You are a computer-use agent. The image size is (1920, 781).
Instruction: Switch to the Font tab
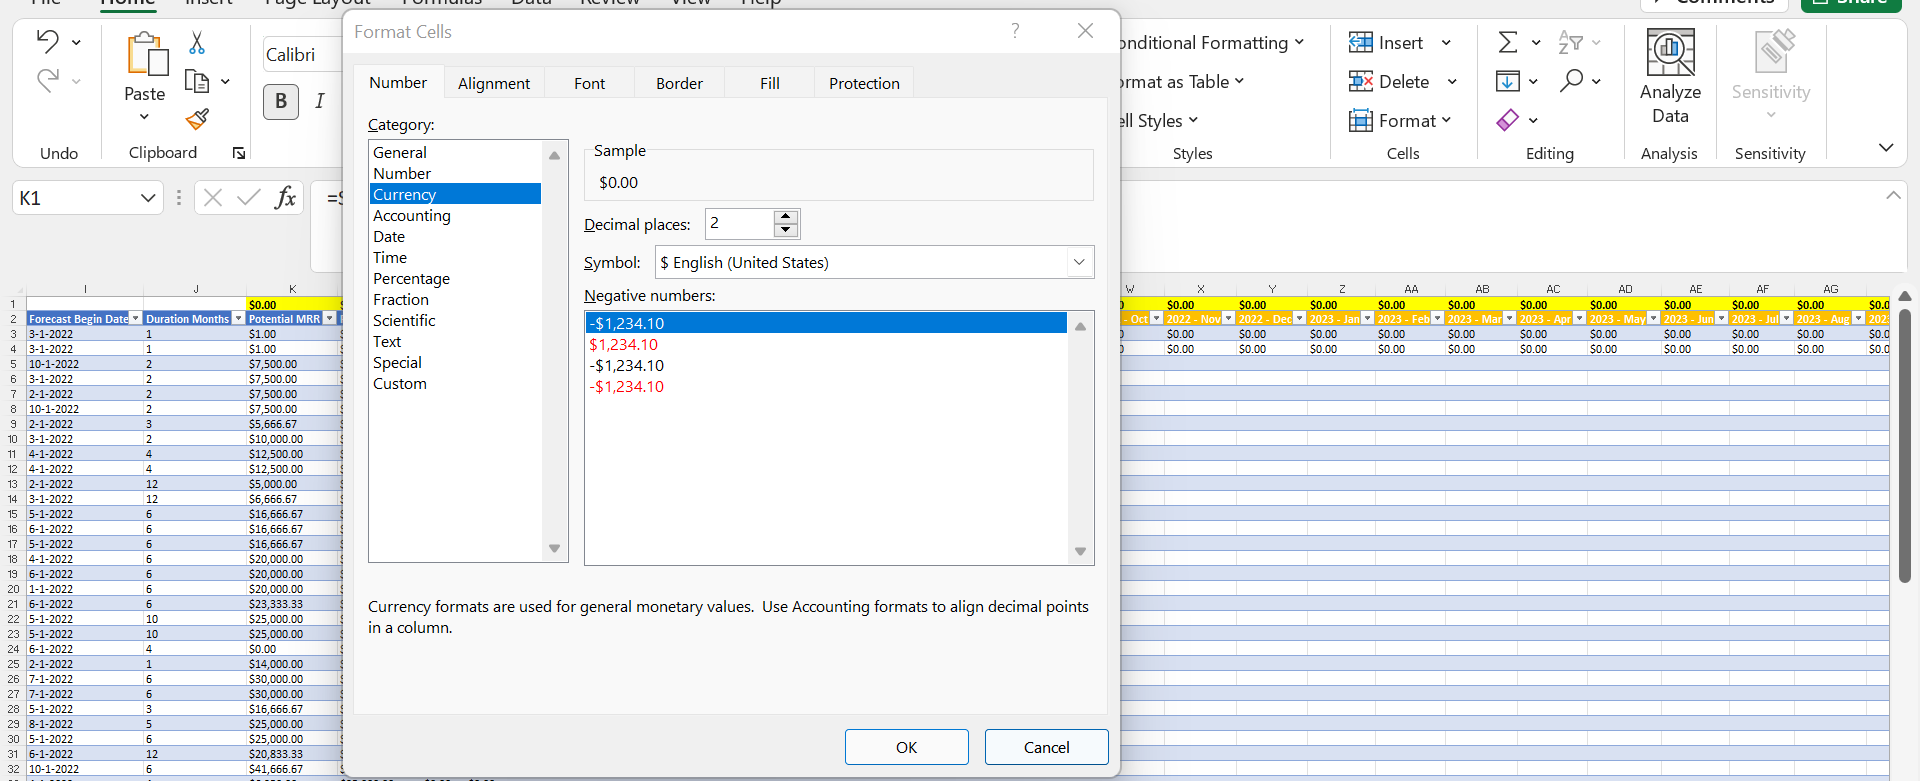click(x=590, y=83)
